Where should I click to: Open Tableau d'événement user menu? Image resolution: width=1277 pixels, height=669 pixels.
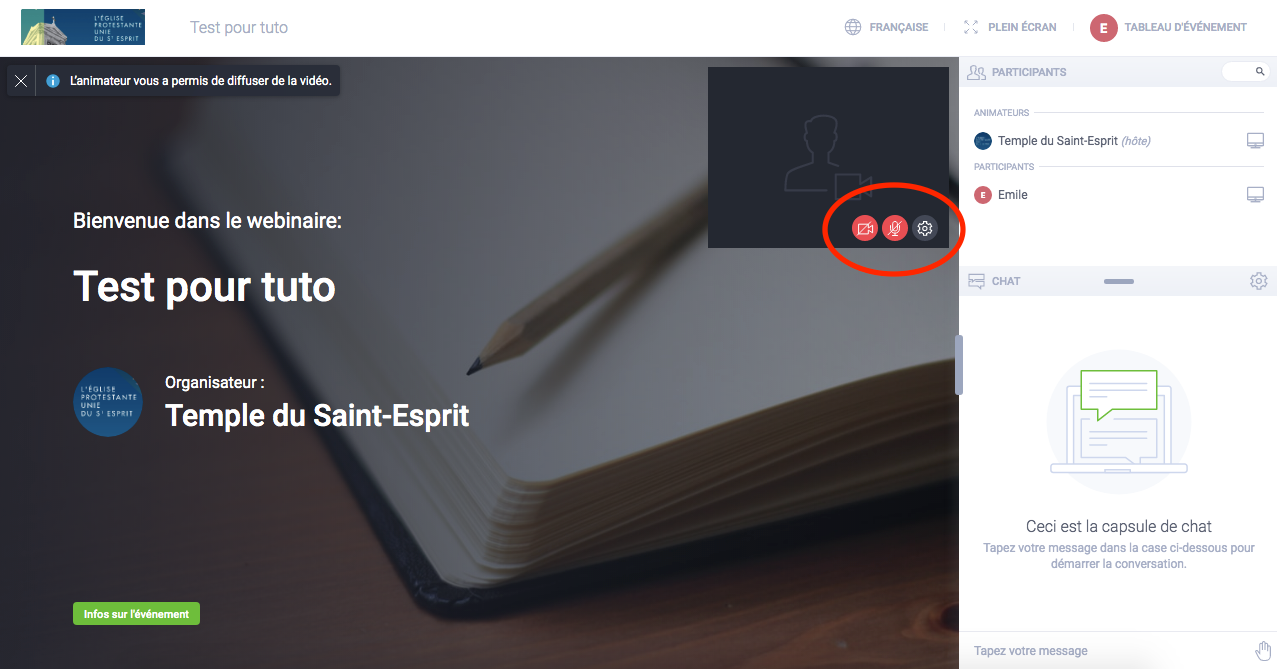[1168, 28]
